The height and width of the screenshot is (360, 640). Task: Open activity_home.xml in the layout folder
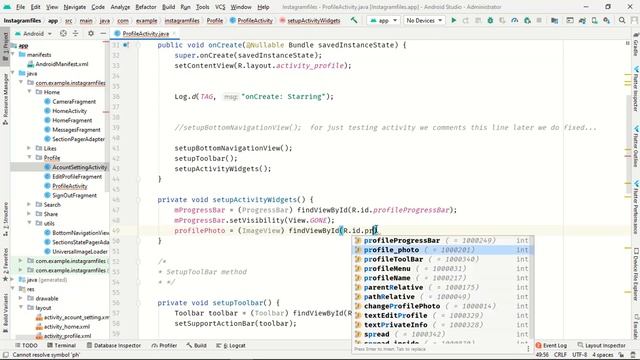click(67, 327)
